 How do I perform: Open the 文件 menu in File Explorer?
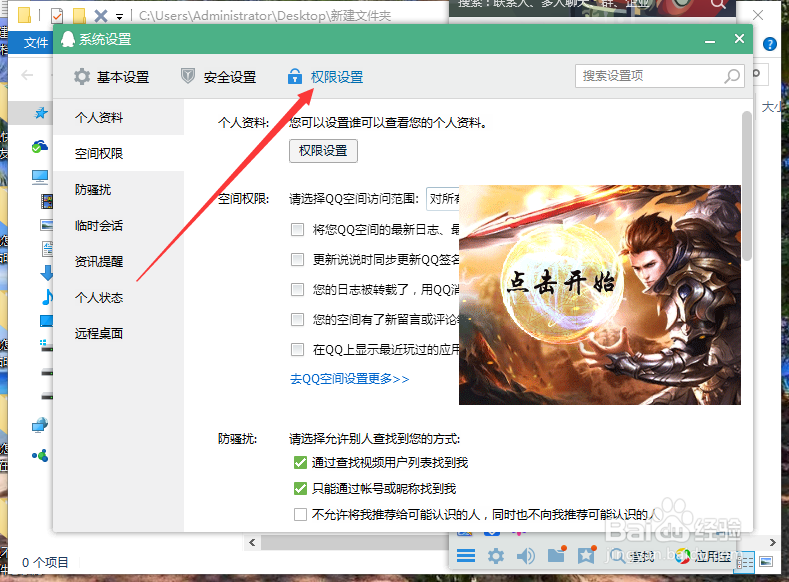tap(36, 43)
